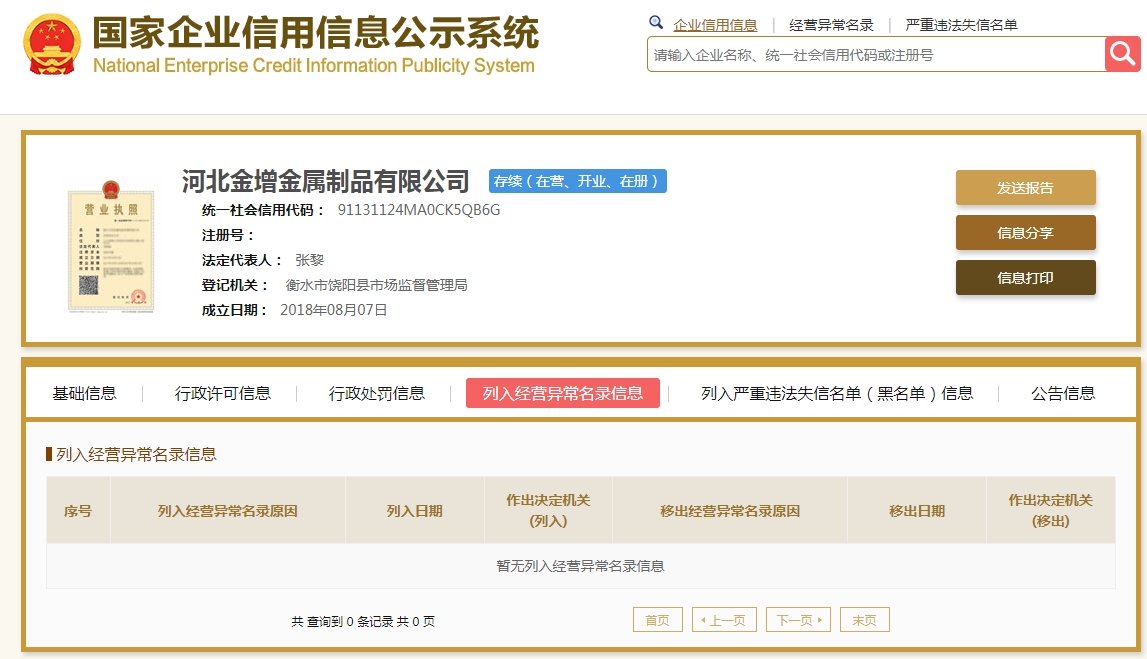
Task: Select the 列入经营异常名录信息 tab
Action: pyautogui.click(x=563, y=393)
